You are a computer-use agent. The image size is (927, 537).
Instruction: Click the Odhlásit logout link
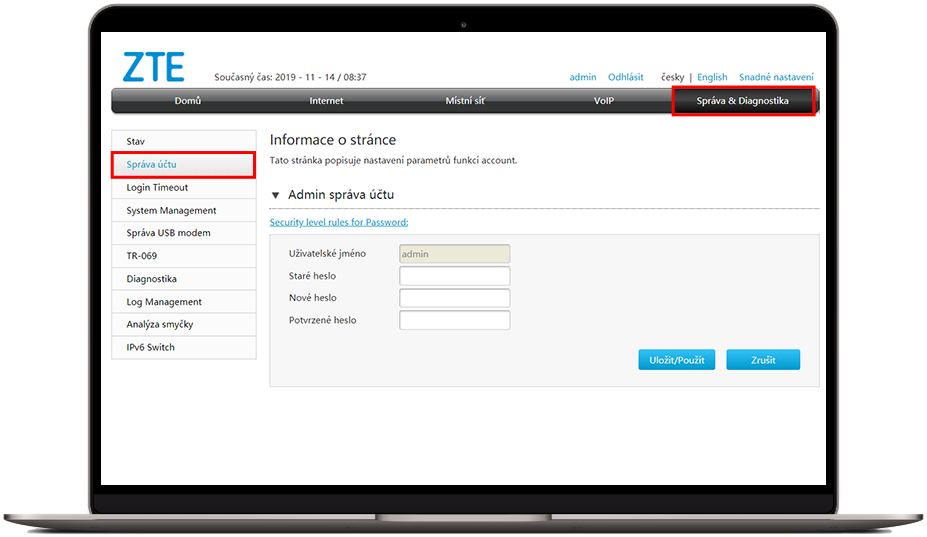click(626, 77)
